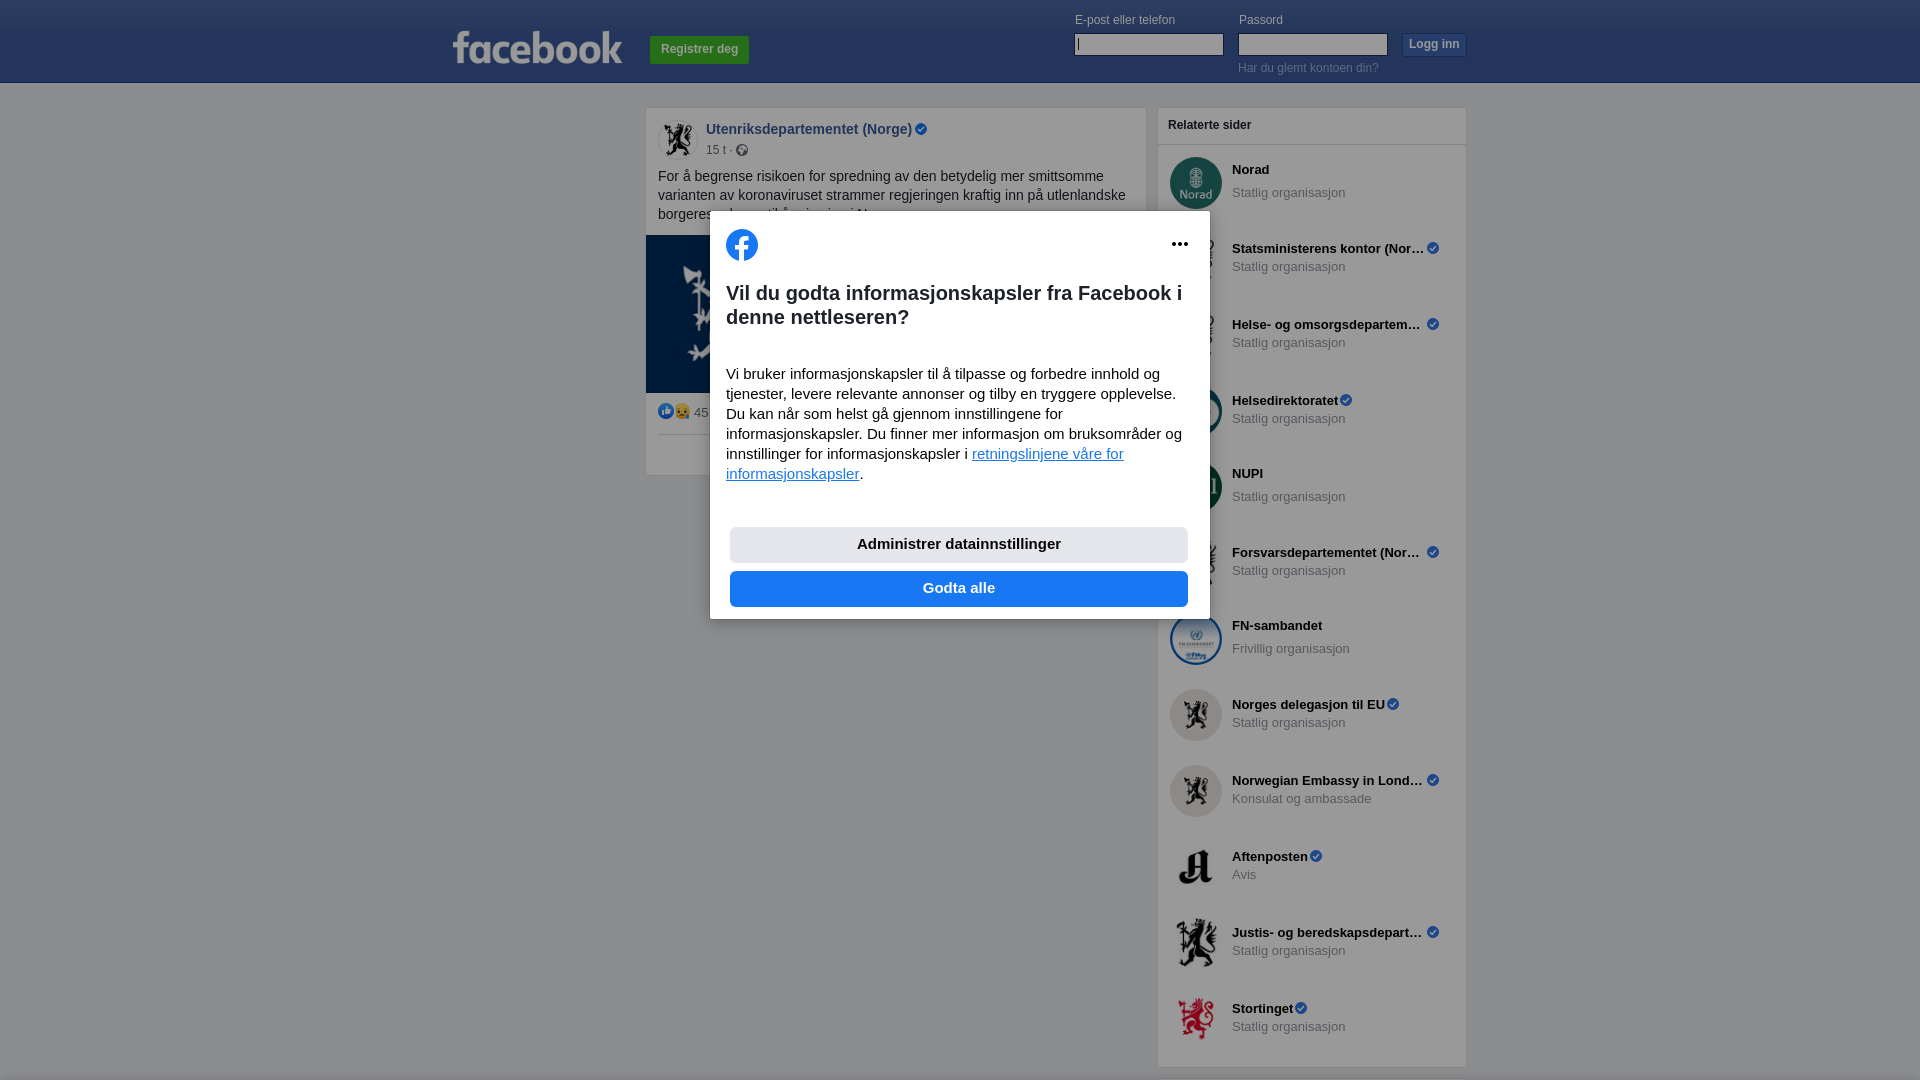
Task: Open the FN-sambandet profile picture
Action: 1196,639
